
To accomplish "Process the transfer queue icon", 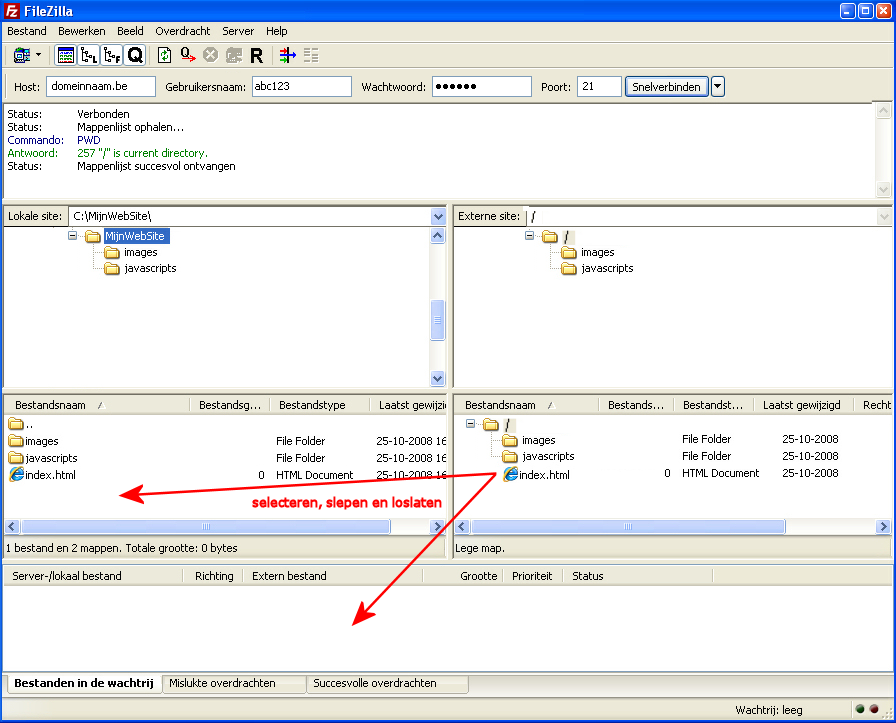I will tap(187, 55).
